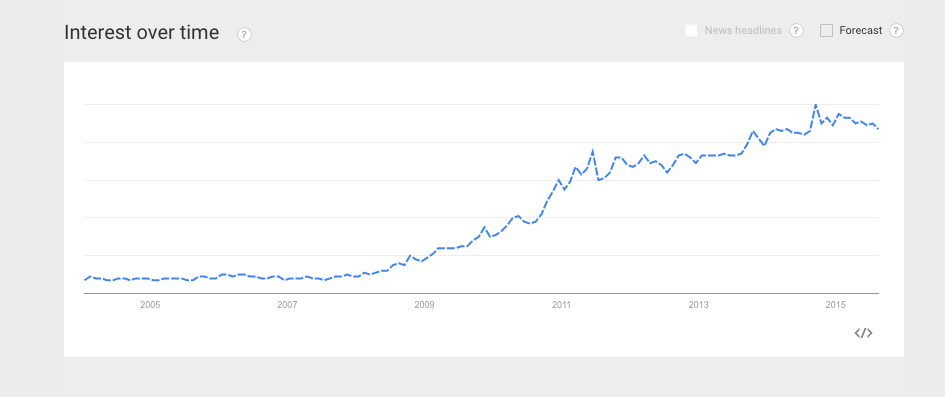This screenshot has width=945, height=397.
Task: Open help icon next to Forecast
Action: pyautogui.click(x=896, y=30)
